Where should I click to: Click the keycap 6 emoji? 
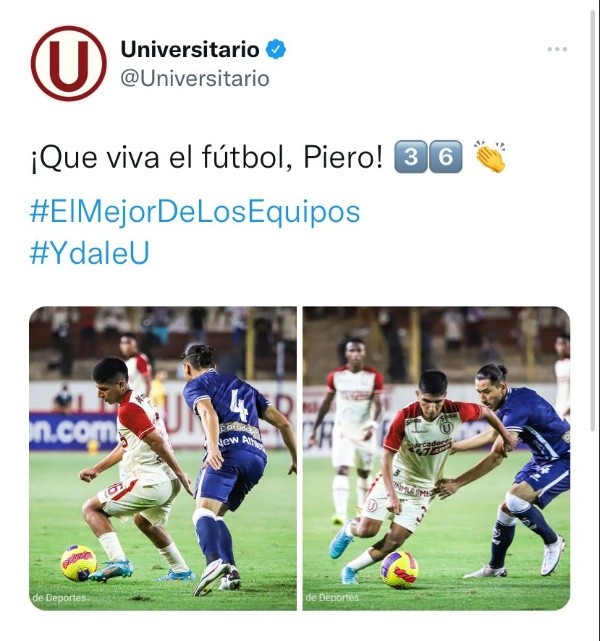coord(446,157)
